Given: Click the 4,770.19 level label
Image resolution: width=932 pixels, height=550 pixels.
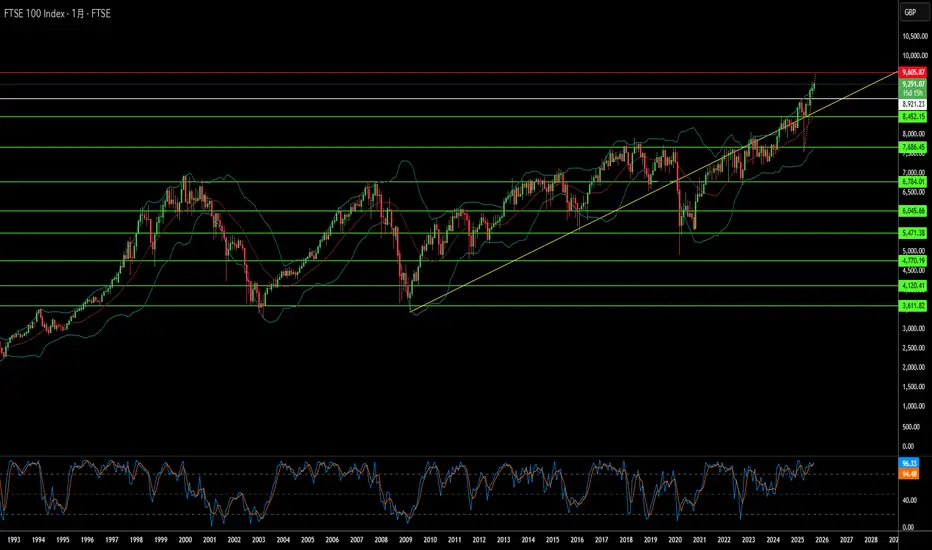Looking at the screenshot, I should [913, 260].
